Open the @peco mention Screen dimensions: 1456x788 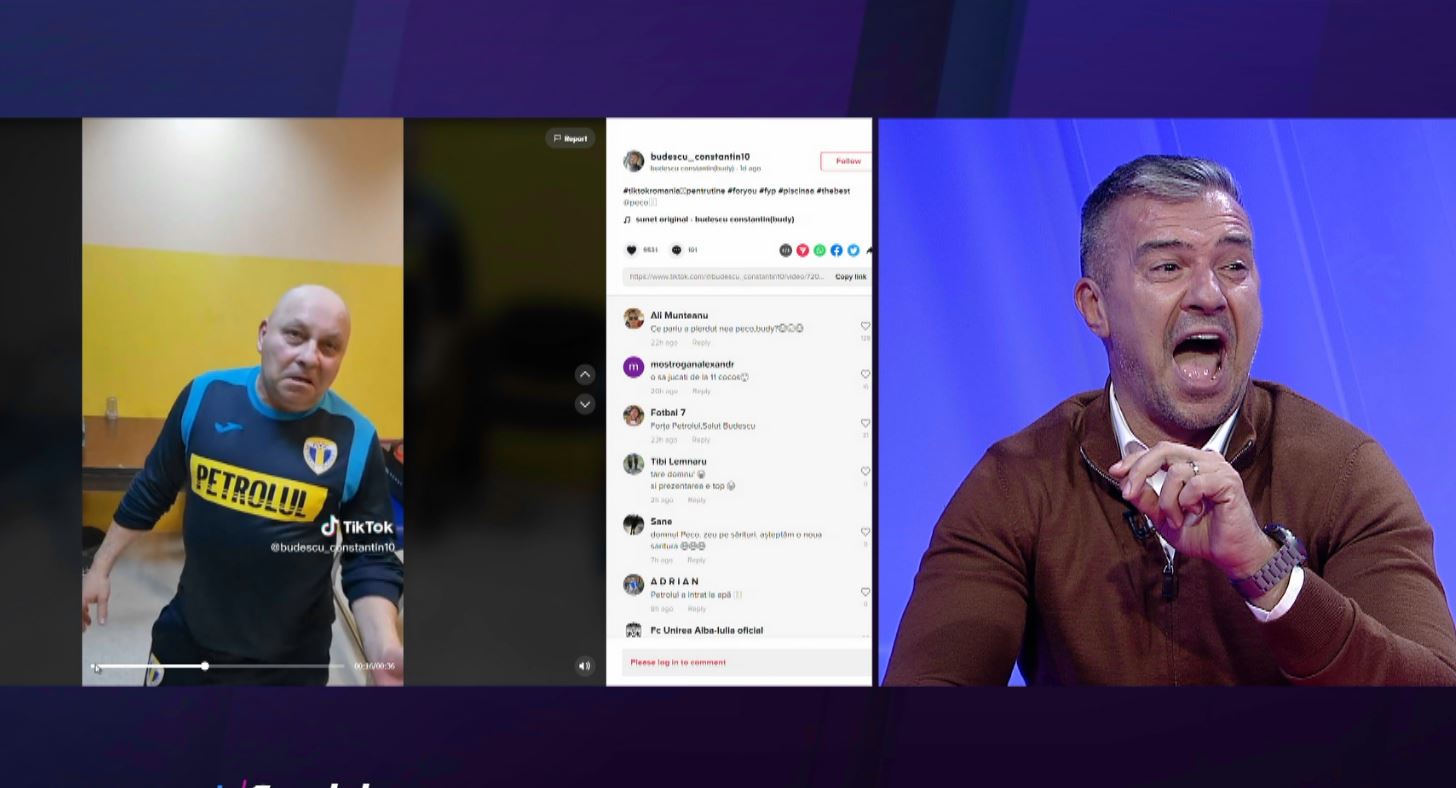pos(636,202)
